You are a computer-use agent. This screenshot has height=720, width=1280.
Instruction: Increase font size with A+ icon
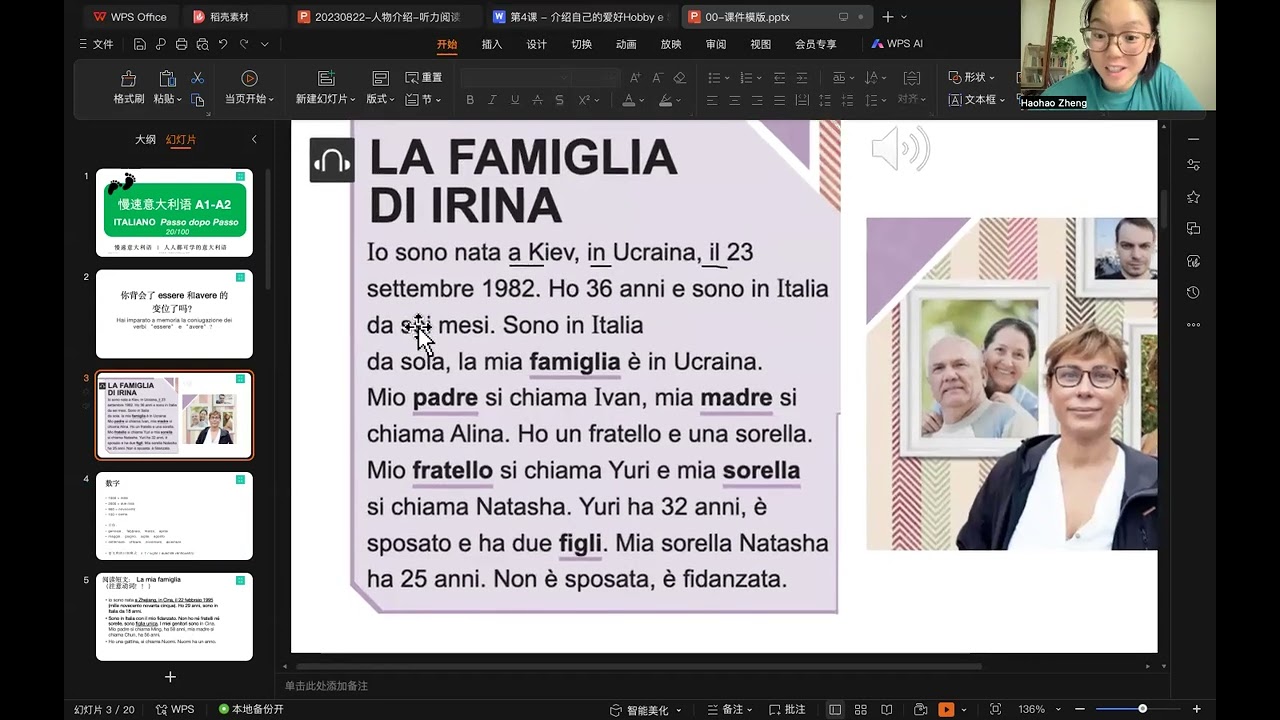(635, 77)
